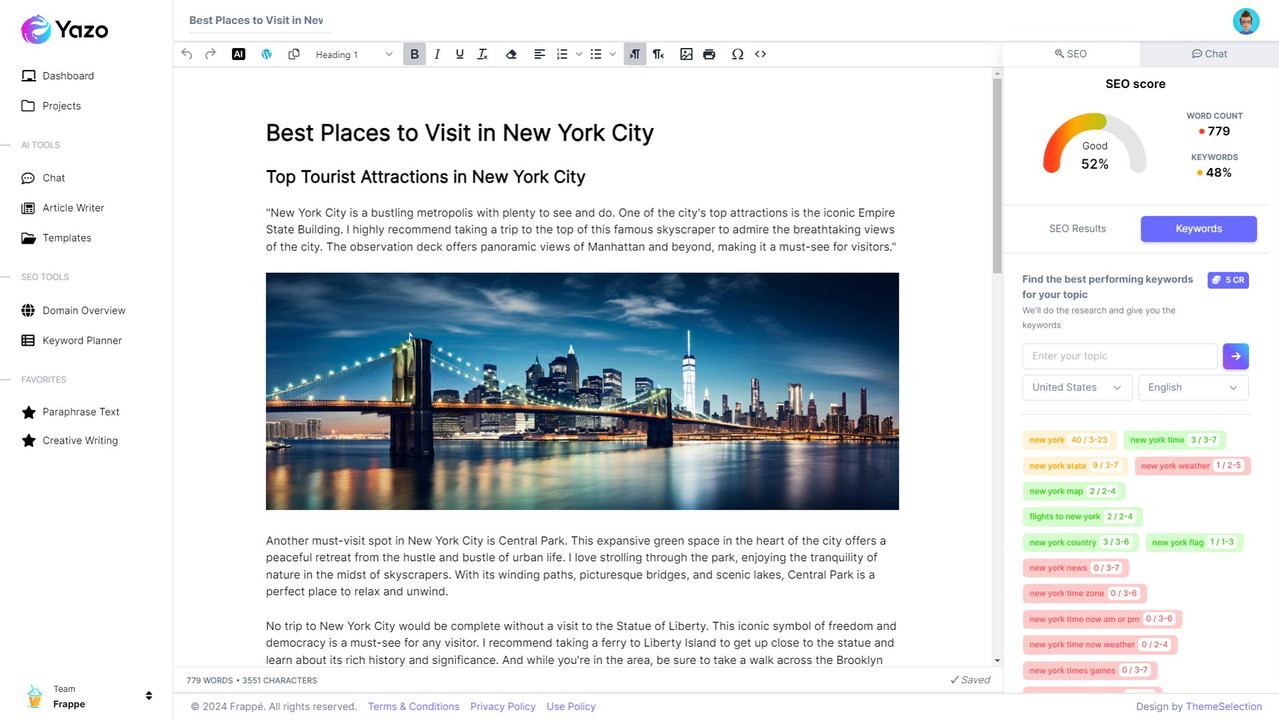The width and height of the screenshot is (1279, 720).
Task: Click the WordPress publish icon
Action: (266, 54)
